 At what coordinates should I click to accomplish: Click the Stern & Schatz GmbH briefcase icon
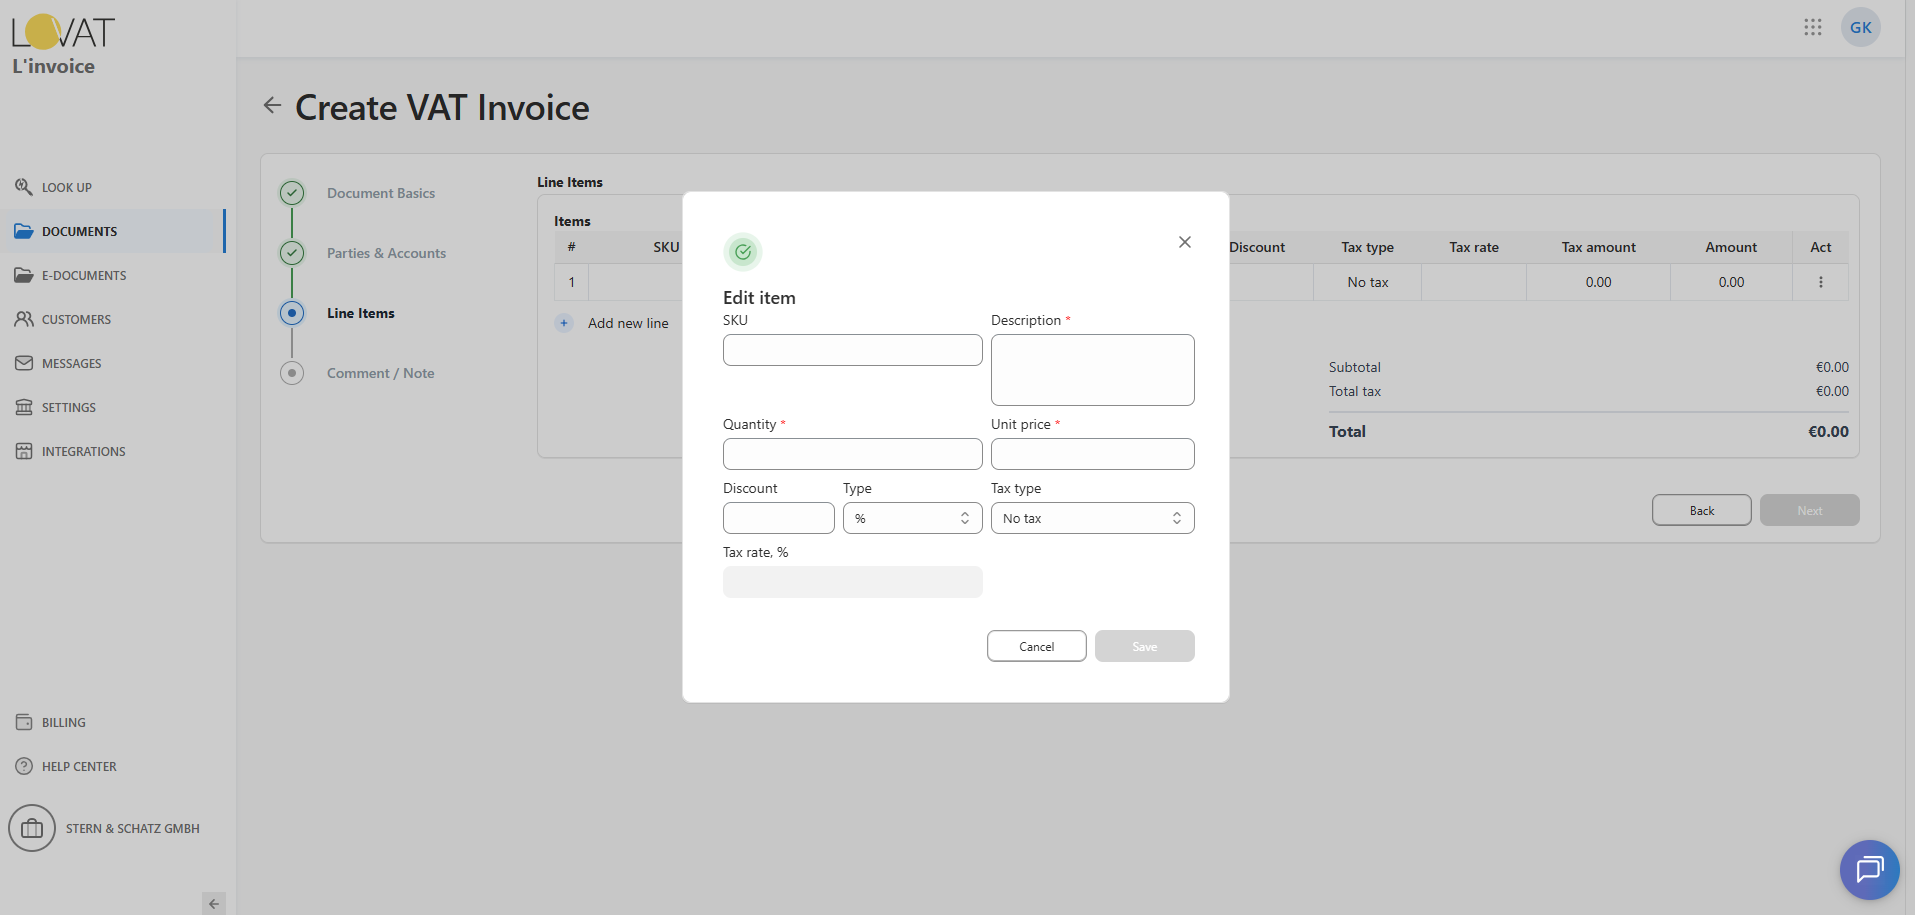[32, 828]
